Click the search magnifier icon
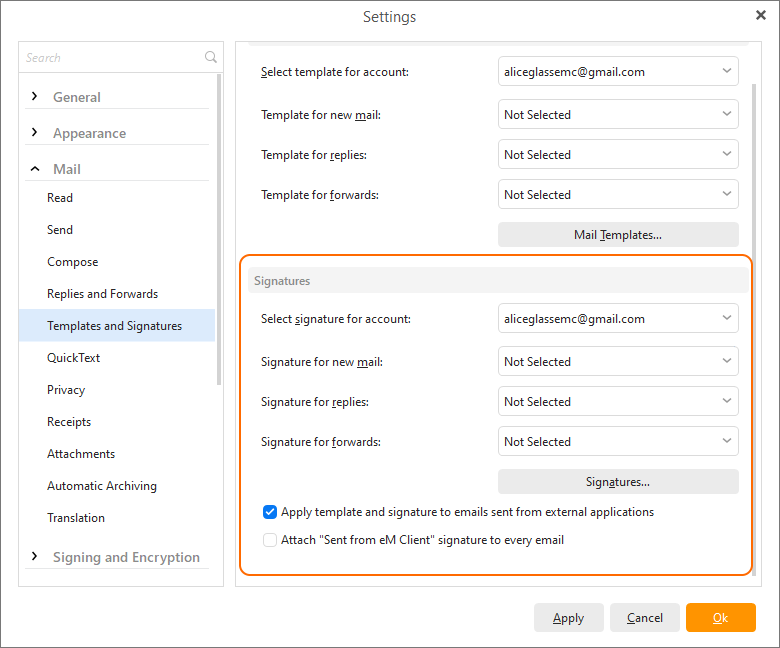The height and width of the screenshot is (648, 780). [211, 57]
